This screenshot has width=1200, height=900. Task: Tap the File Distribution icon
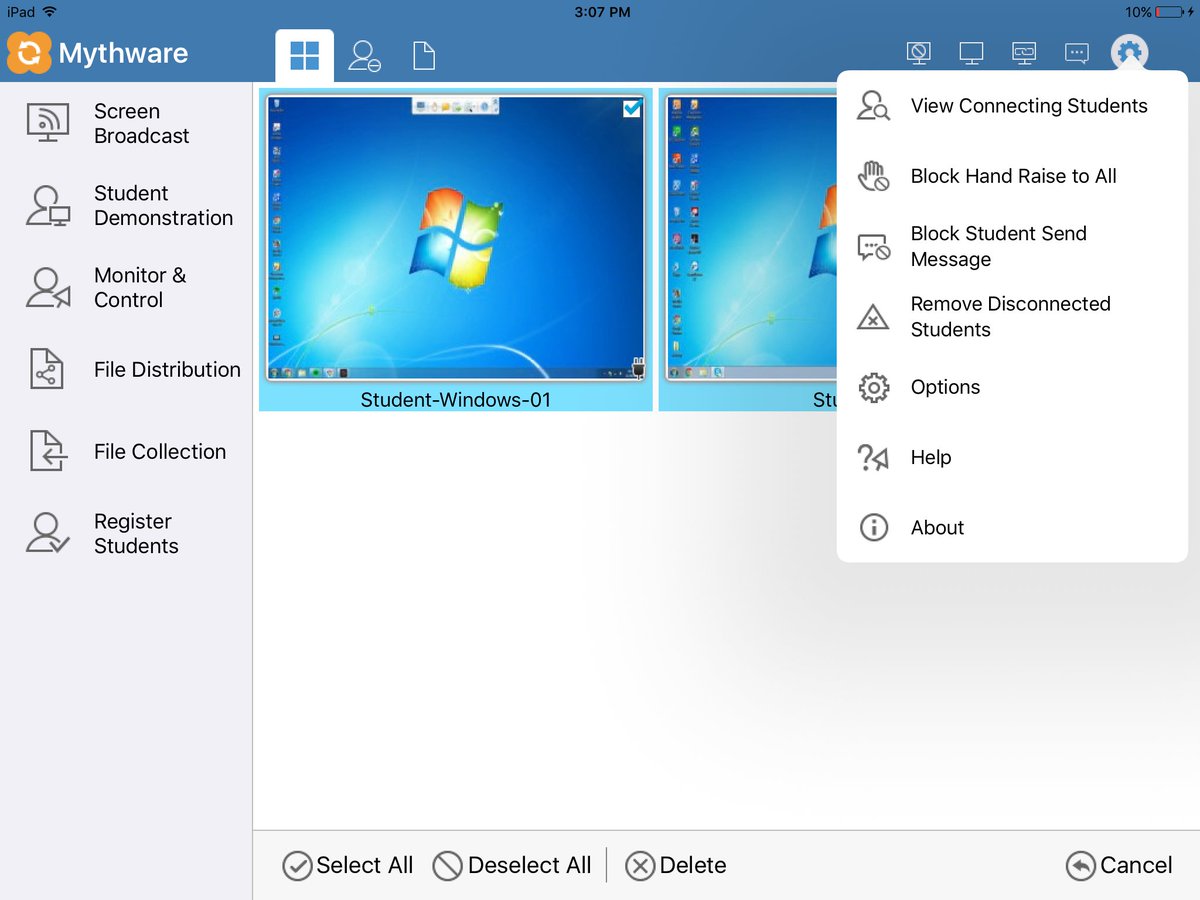coord(47,369)
